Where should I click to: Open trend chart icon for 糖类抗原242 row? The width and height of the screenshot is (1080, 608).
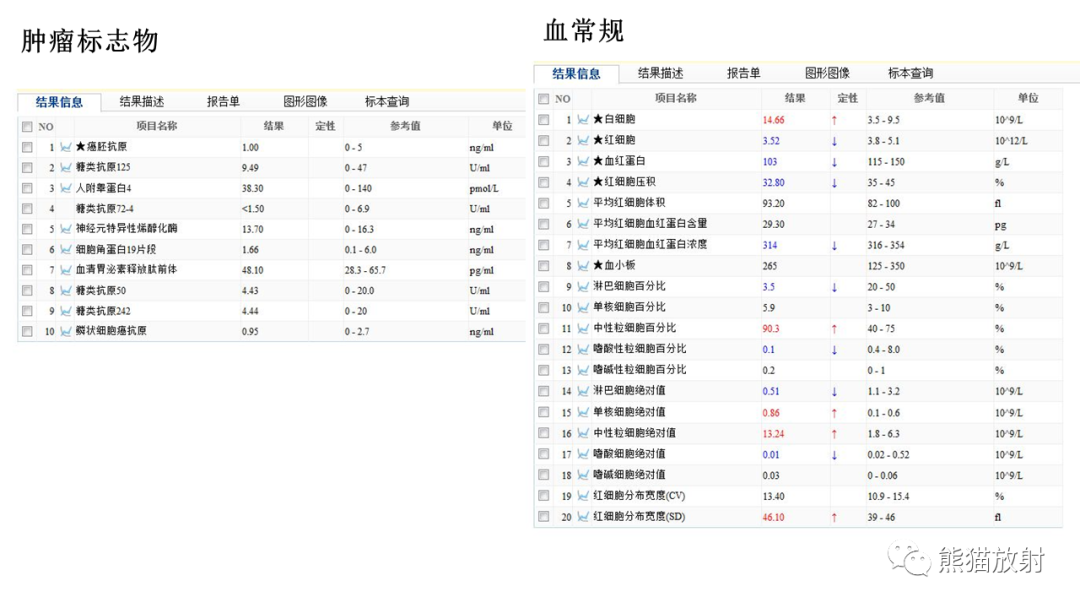point(65,311)
